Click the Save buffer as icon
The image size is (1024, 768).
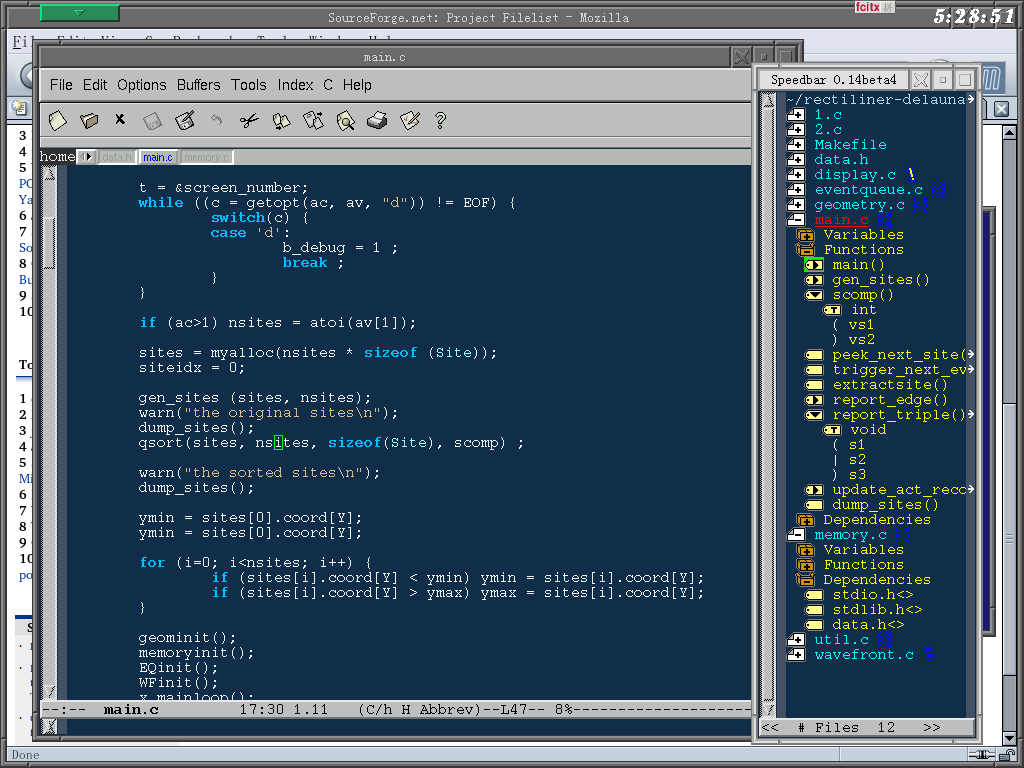[184, 120]
